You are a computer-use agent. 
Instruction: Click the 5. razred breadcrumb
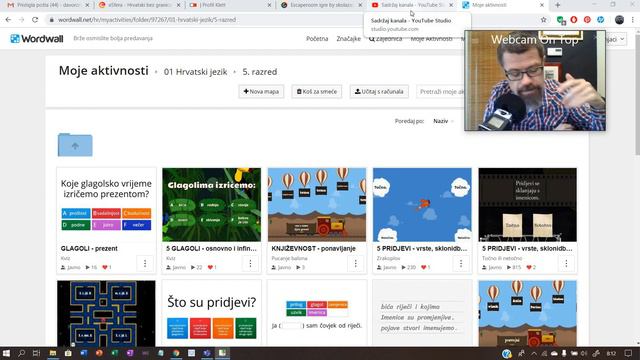(x=260, y=72)
